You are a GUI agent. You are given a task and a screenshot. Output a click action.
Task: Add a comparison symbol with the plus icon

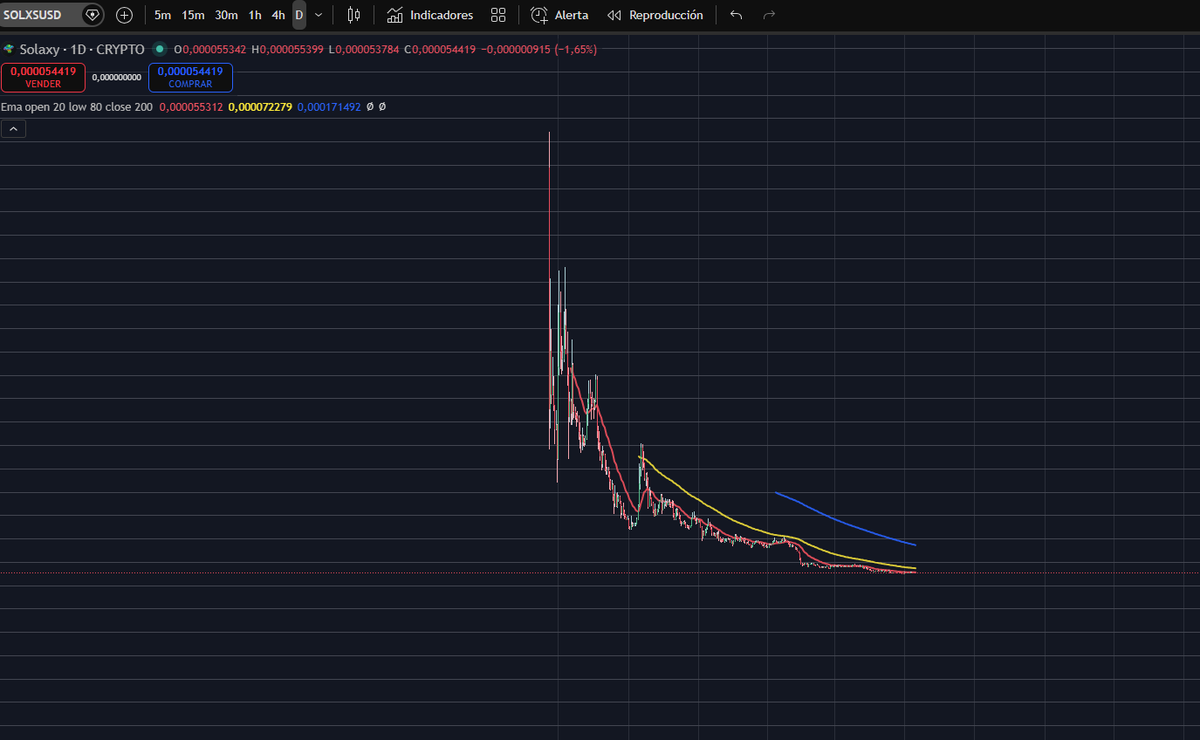click(x=124, y=15)
